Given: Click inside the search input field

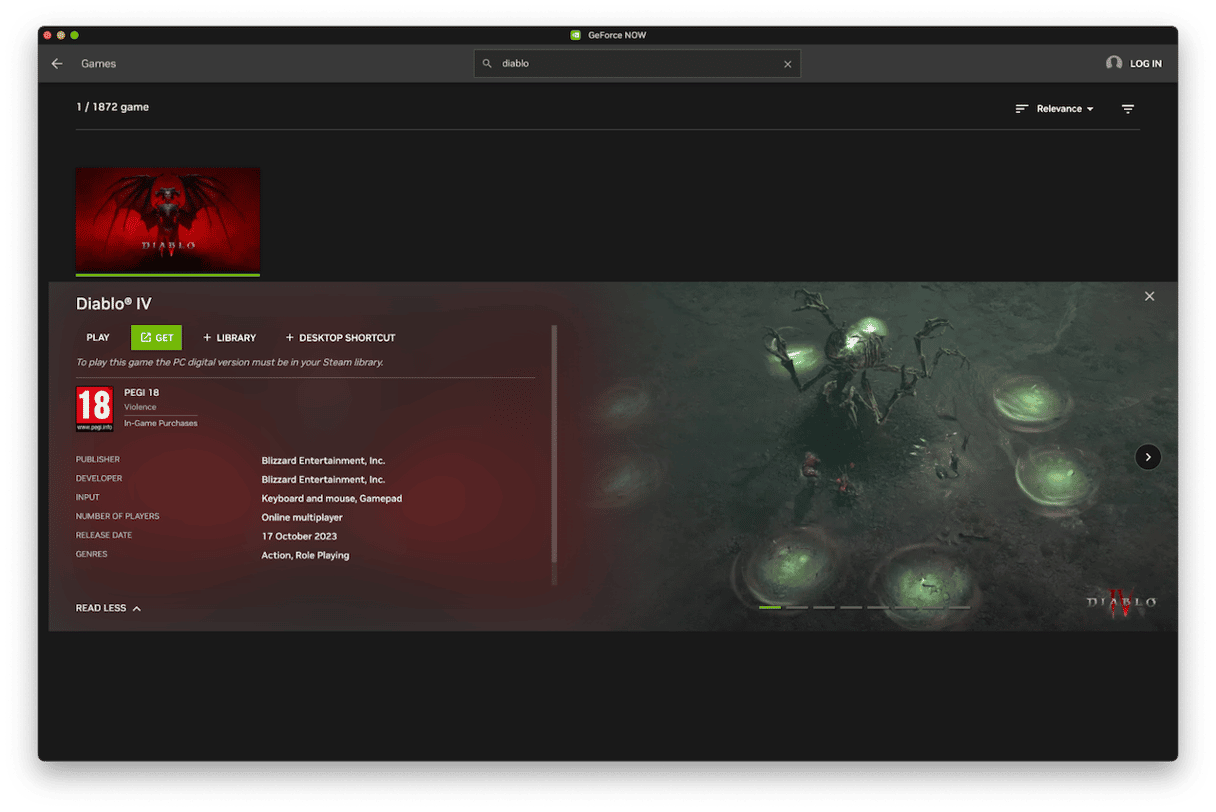Looking at the screenshot, I should coord(640,64).
